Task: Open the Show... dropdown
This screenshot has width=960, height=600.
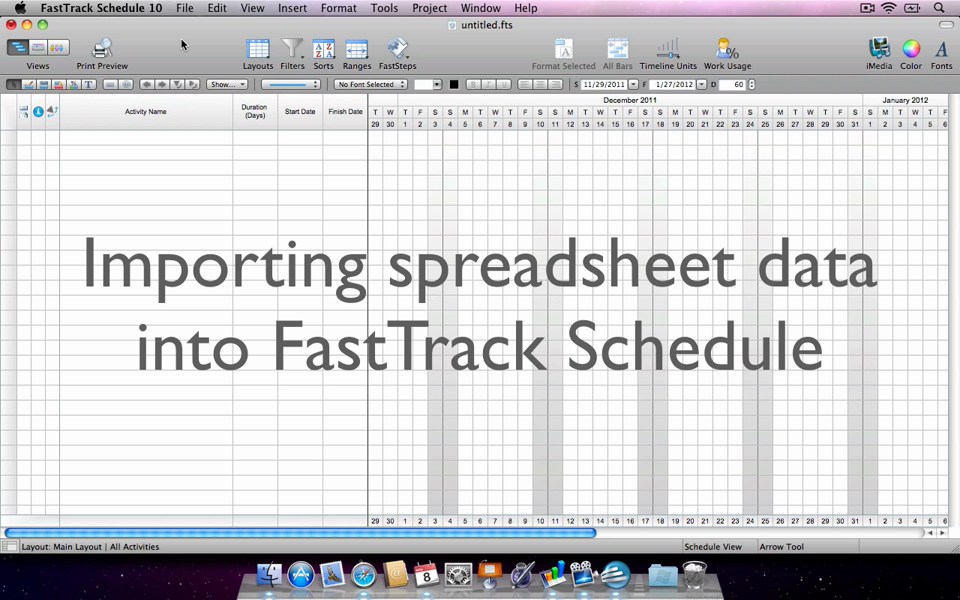Action: [x=227, y=84]
